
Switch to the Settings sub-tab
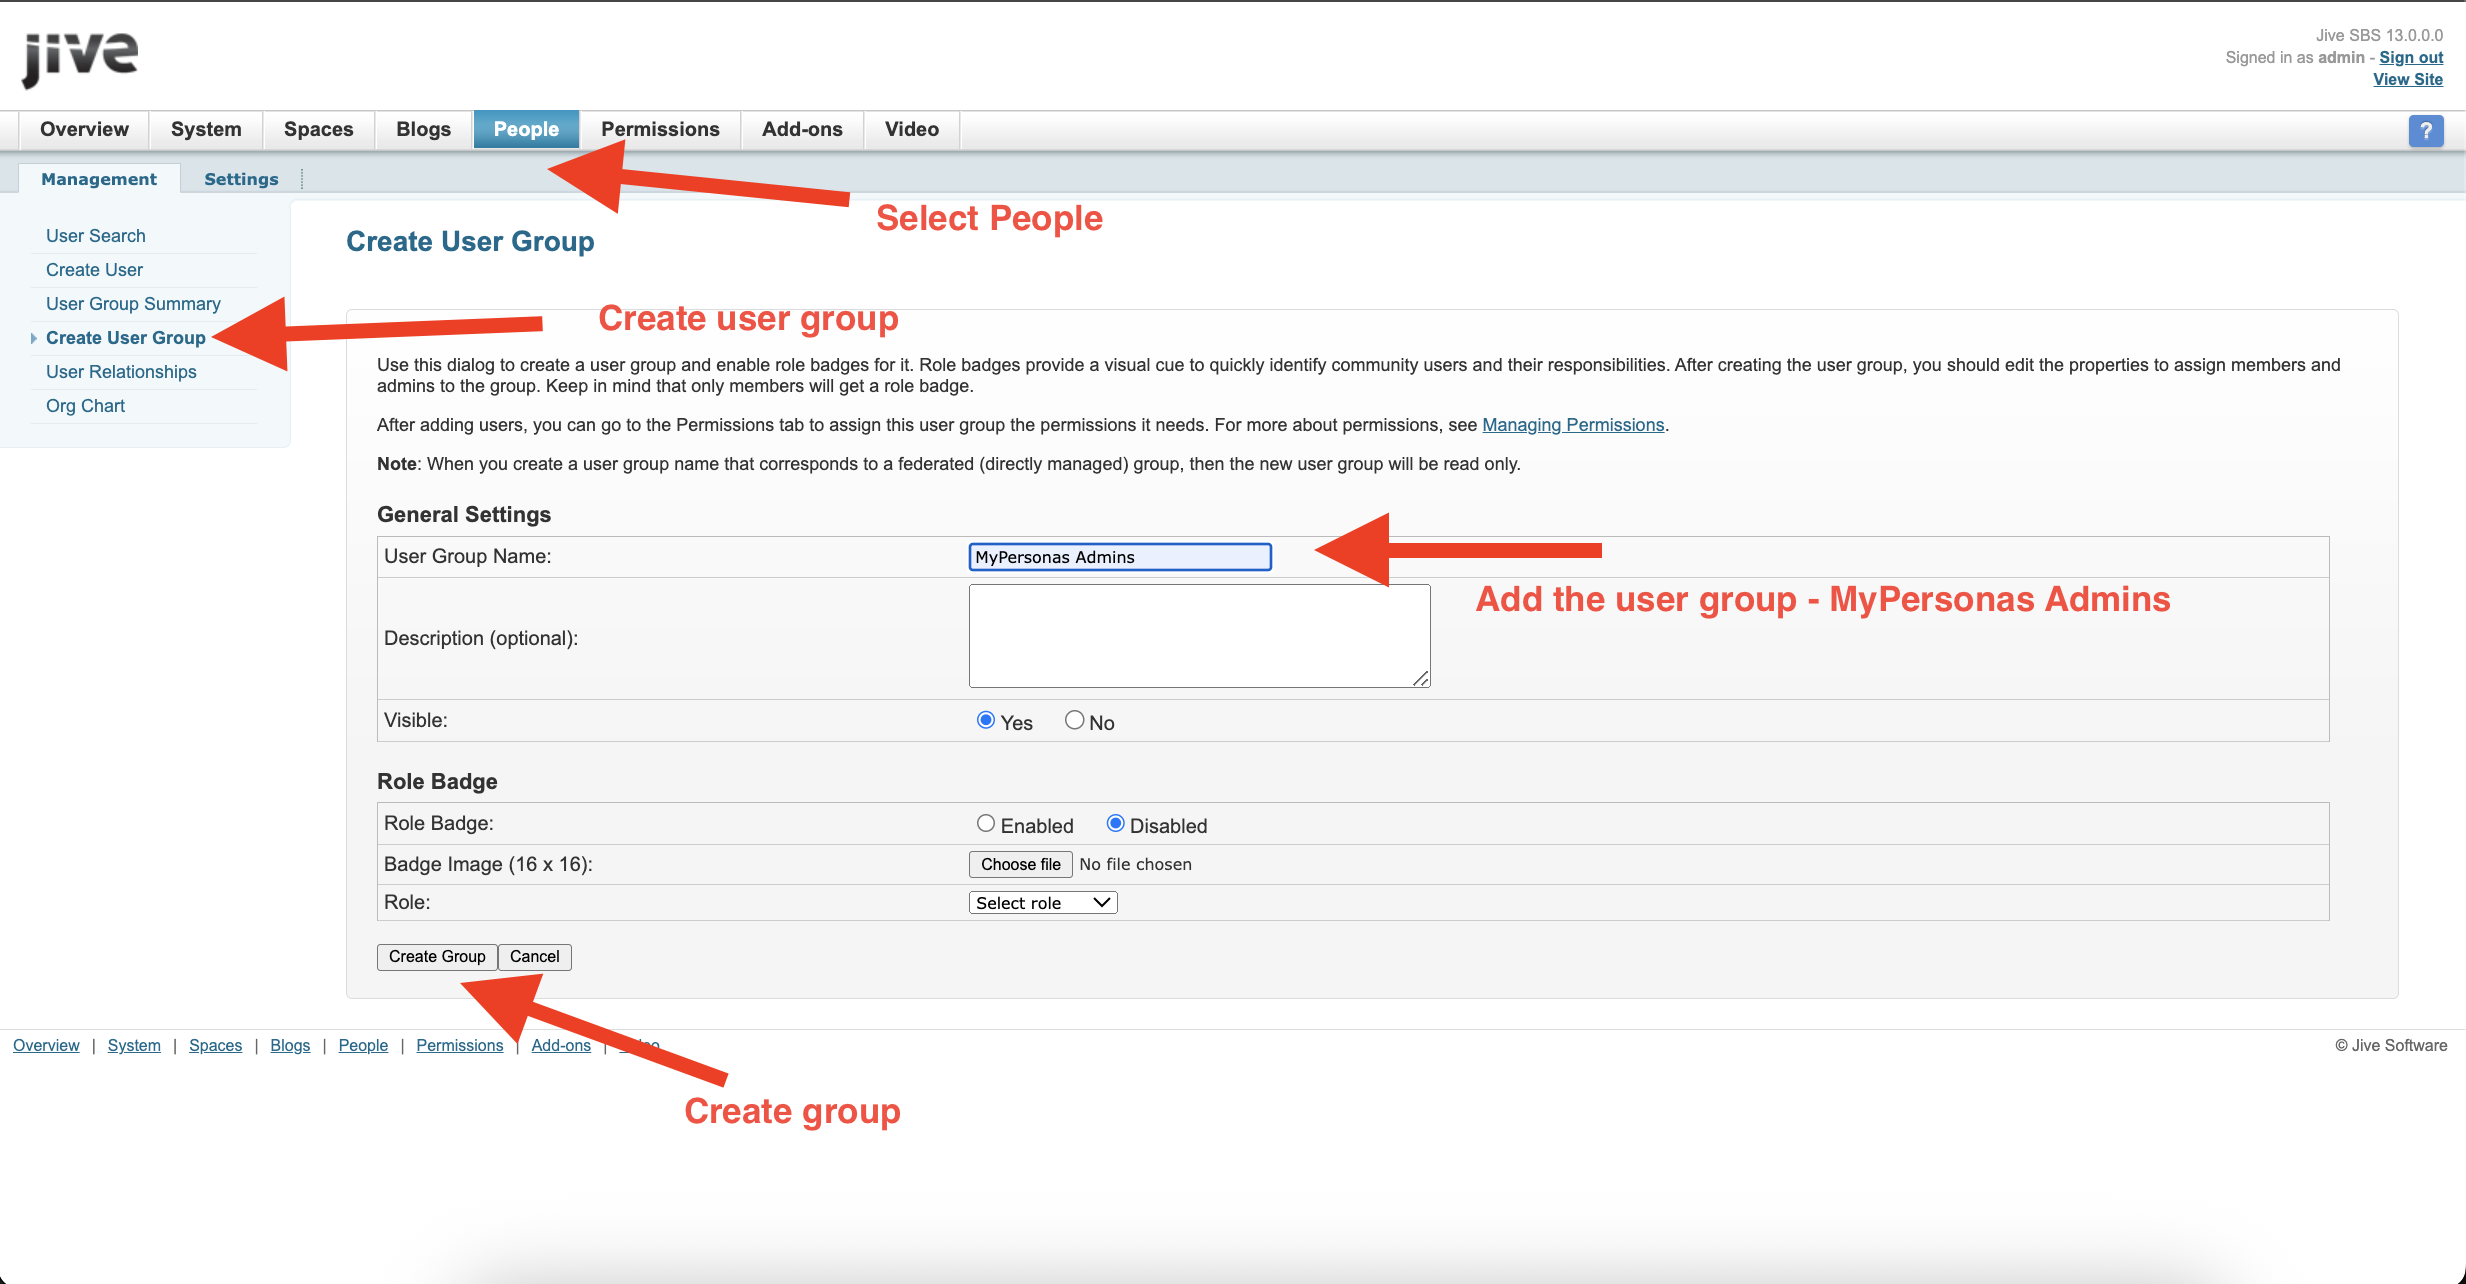point(241,179)
